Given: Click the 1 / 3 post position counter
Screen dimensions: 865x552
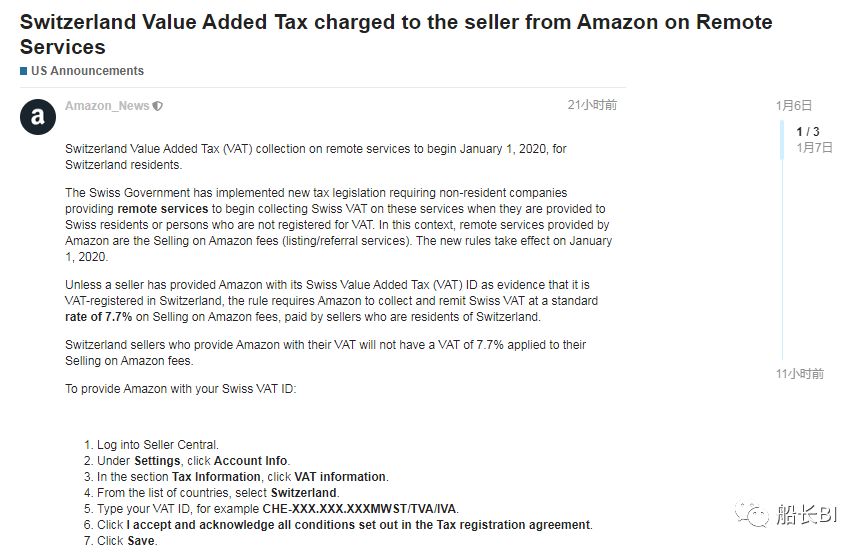Looking at the screenshot, I should point(807,132).
